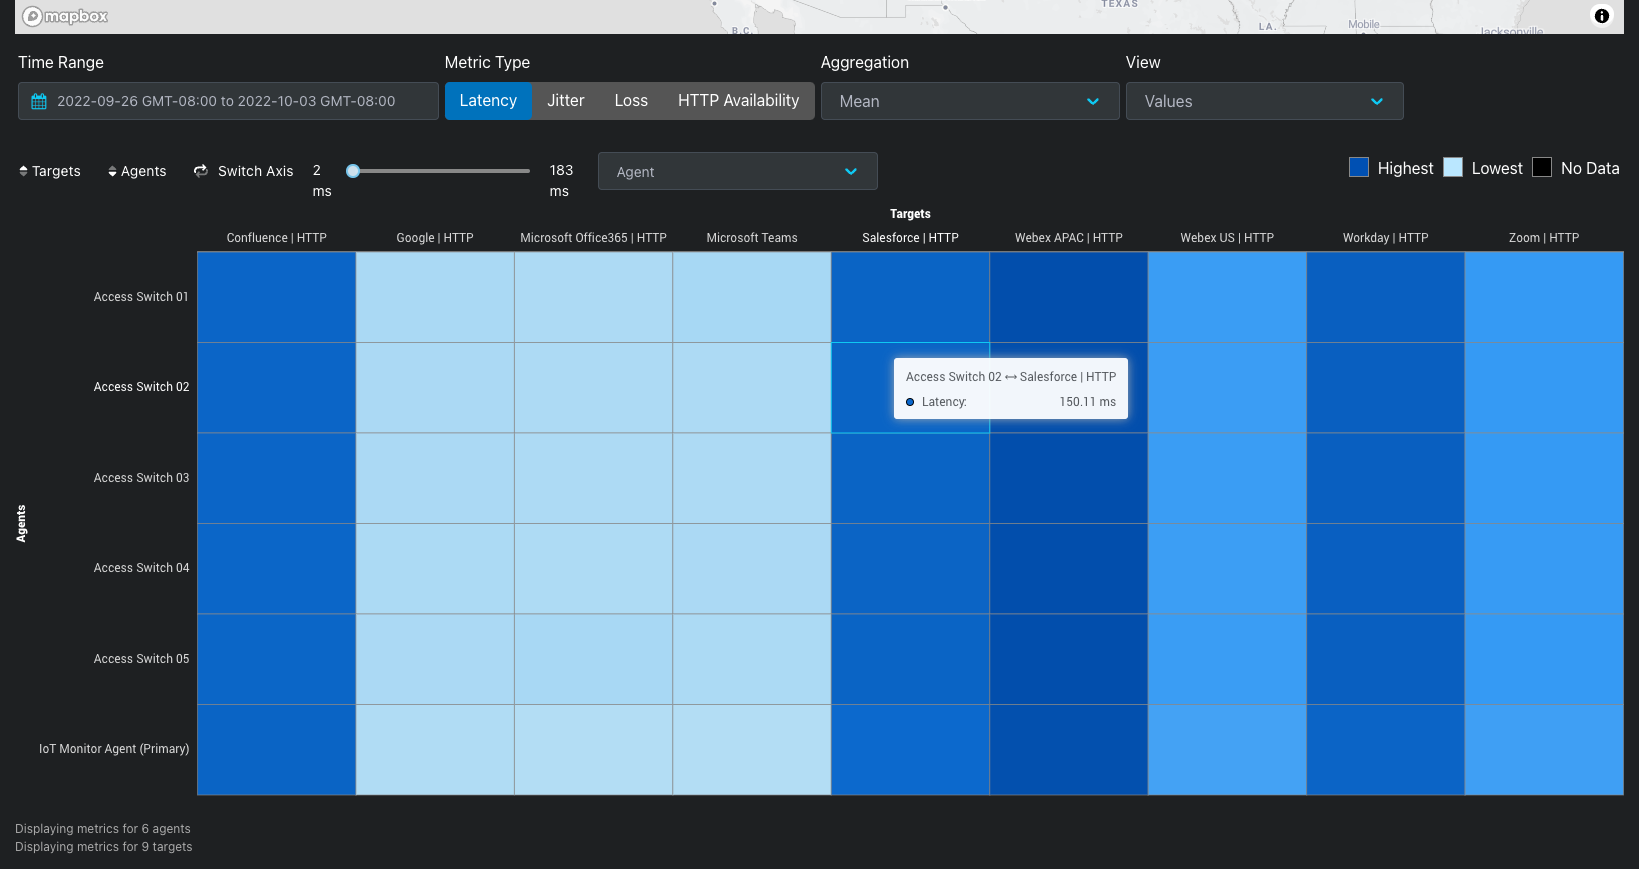This screenshot has height=869, width=1639.
Task: Click the latency range slider handle
Action: click(353, 171)
